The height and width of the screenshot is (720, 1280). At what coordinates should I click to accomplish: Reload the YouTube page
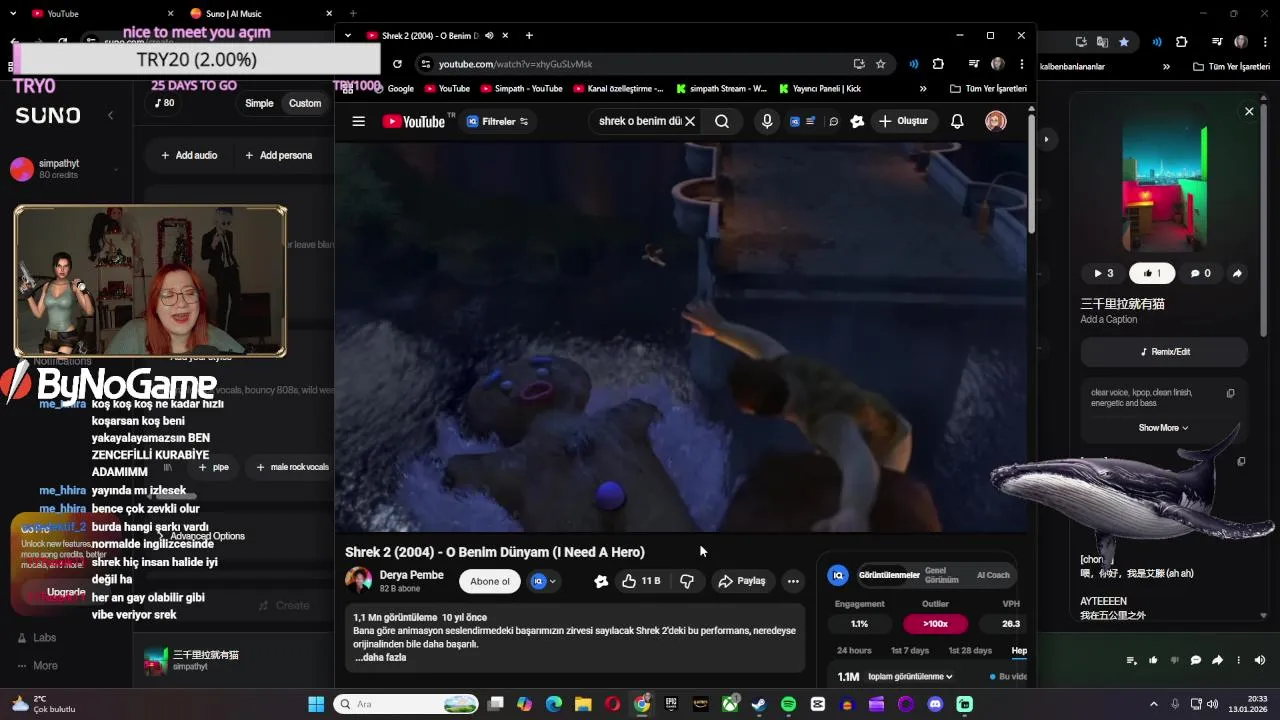click(x=397, y=64)
